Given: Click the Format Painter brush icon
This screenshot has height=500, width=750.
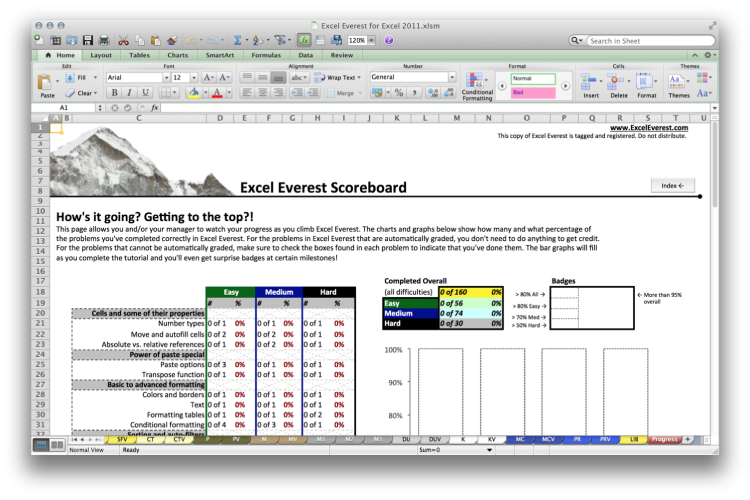Looking at the screenshot, I should coord(172,40).
